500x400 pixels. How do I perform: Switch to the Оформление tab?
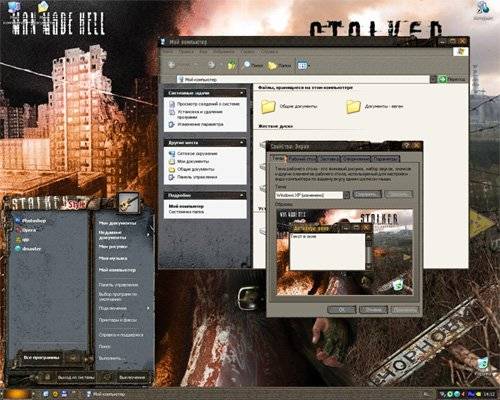356,159
